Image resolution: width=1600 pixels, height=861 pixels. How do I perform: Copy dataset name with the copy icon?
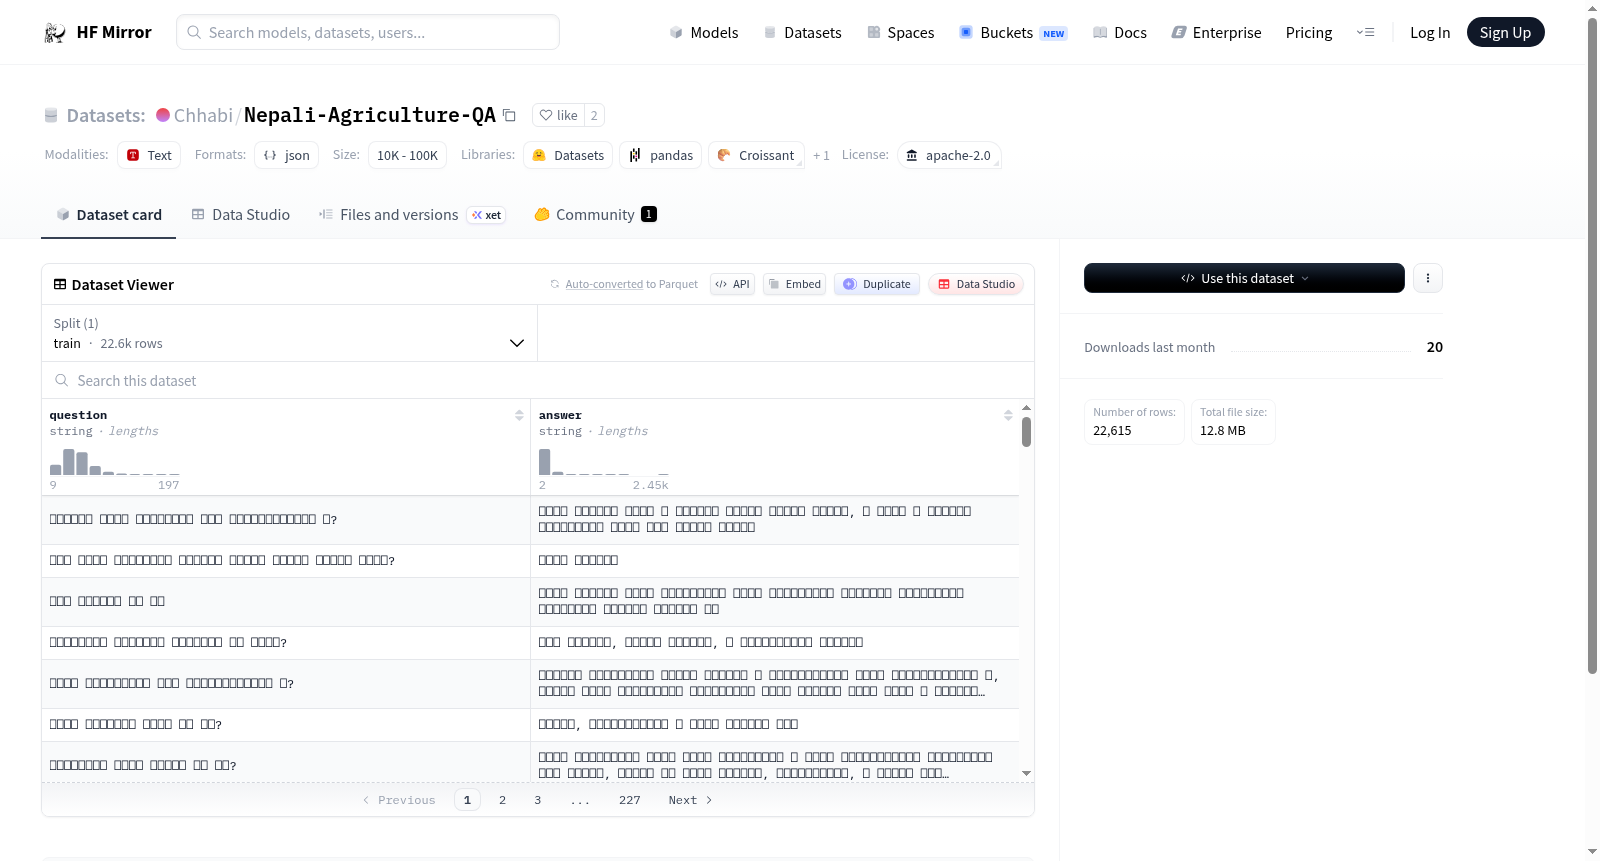tap(509, 115)
